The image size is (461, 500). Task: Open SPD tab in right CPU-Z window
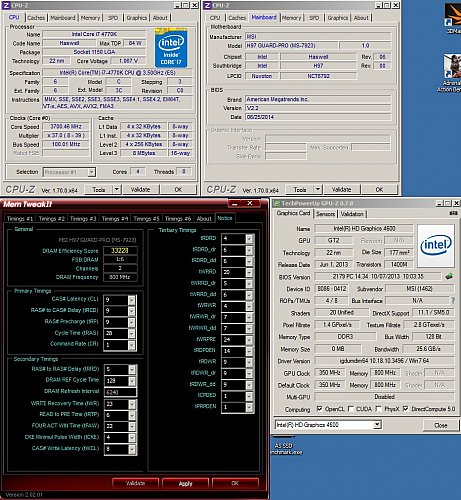click(x=314, y=18)
